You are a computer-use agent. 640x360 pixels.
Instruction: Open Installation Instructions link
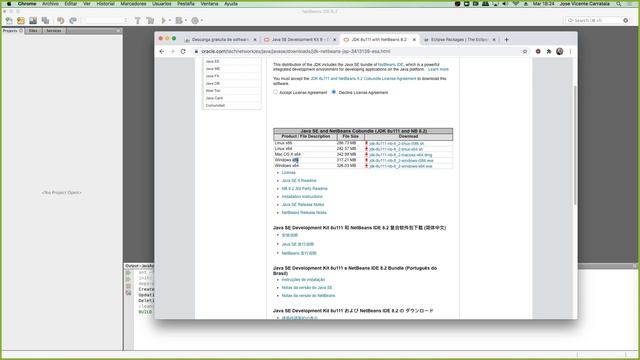coord(302,197)
